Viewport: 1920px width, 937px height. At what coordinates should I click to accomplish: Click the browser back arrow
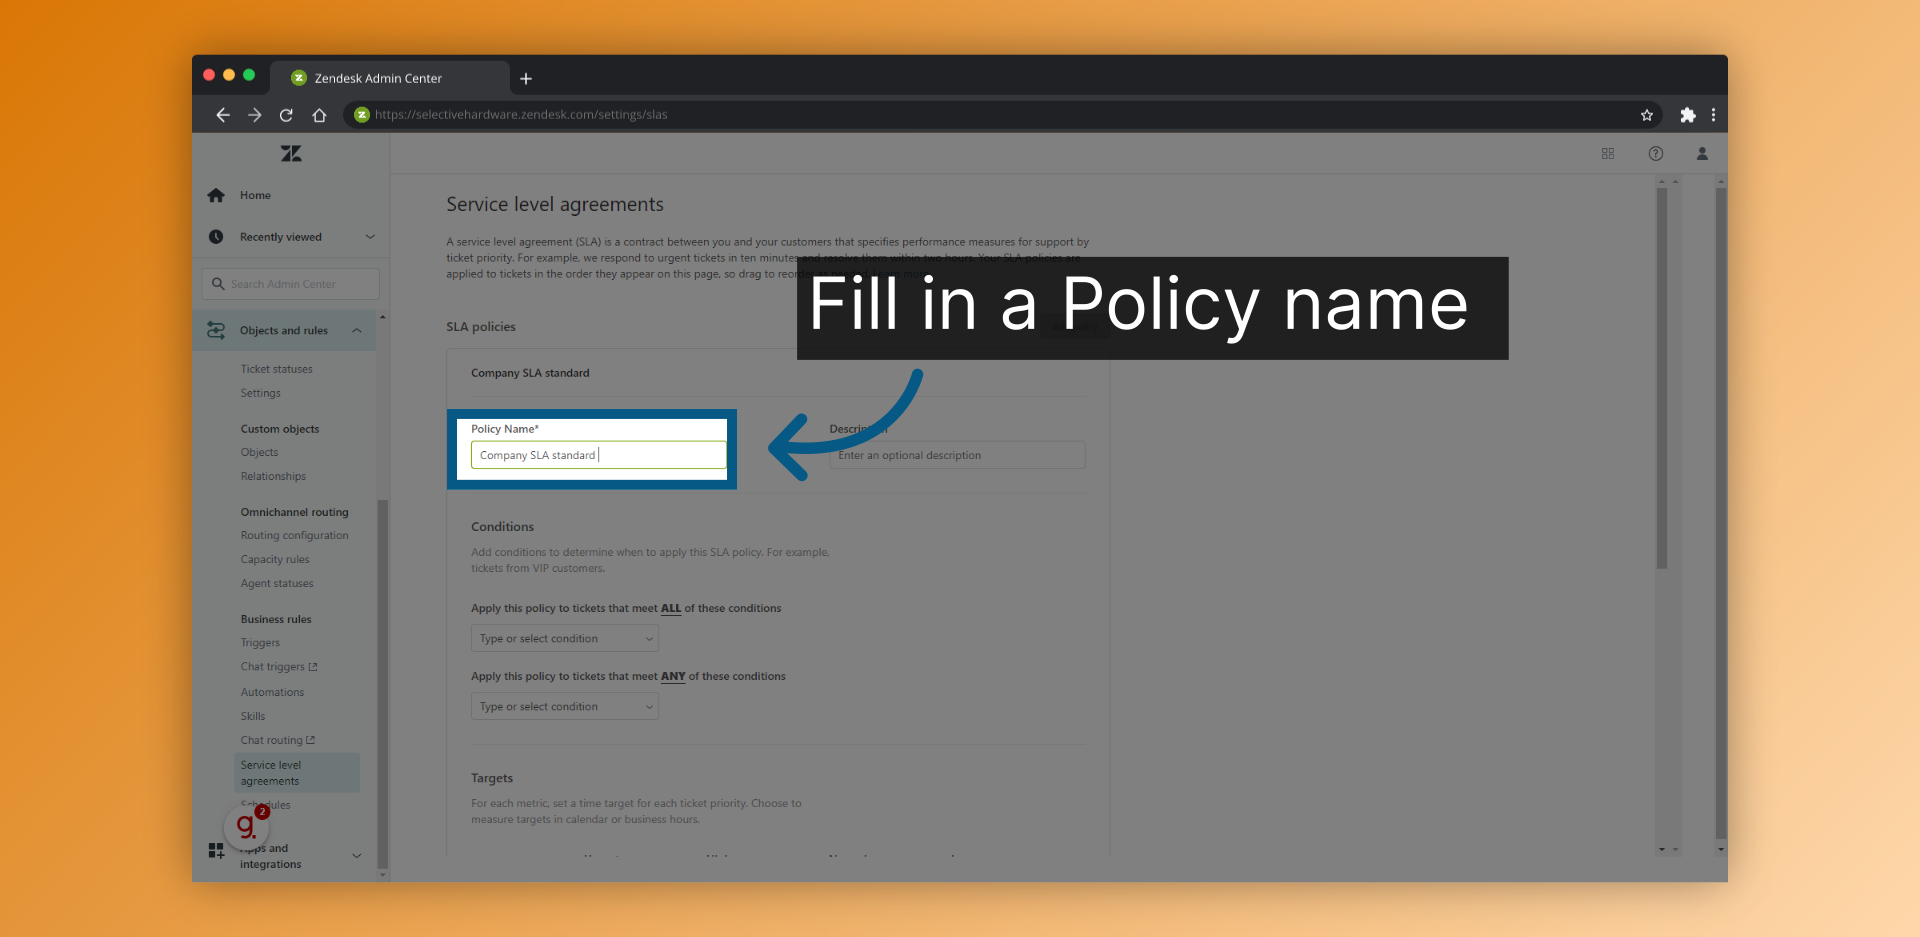[x=223, y=115]
